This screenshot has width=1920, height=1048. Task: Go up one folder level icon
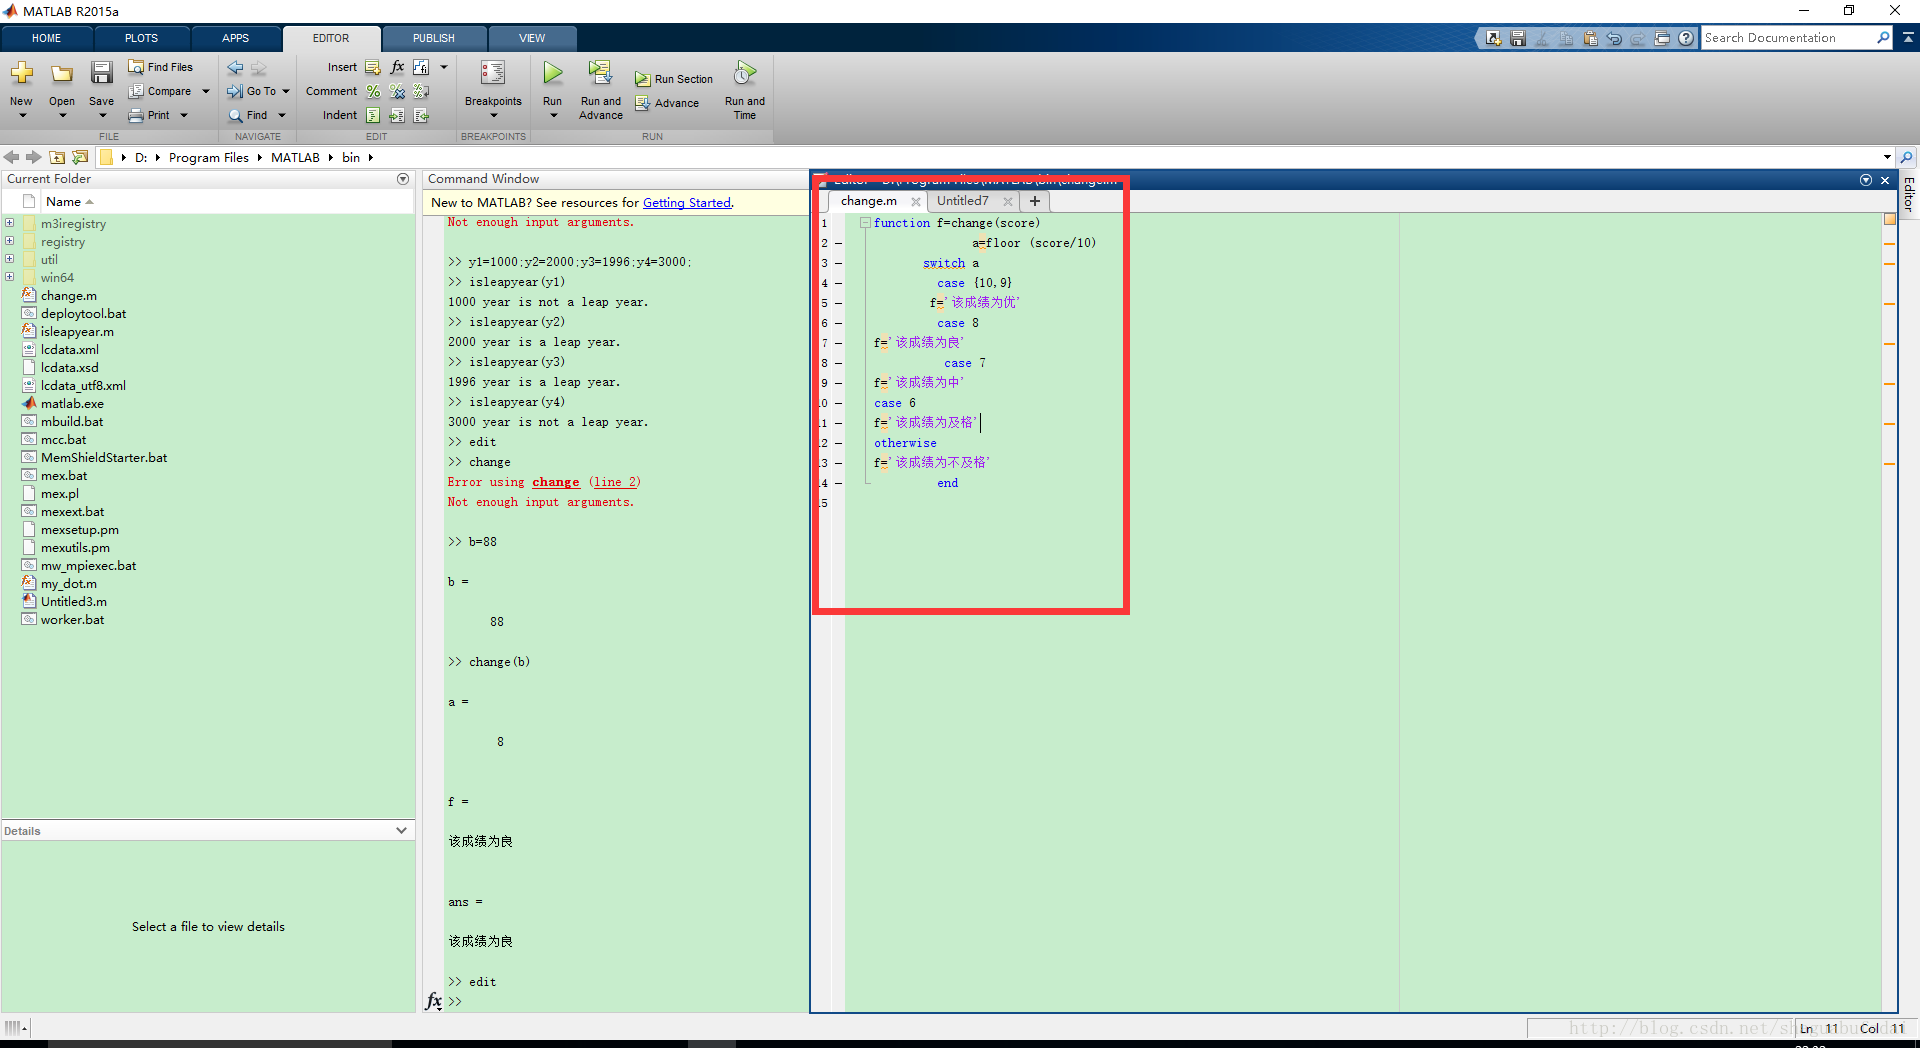[57, 157]
